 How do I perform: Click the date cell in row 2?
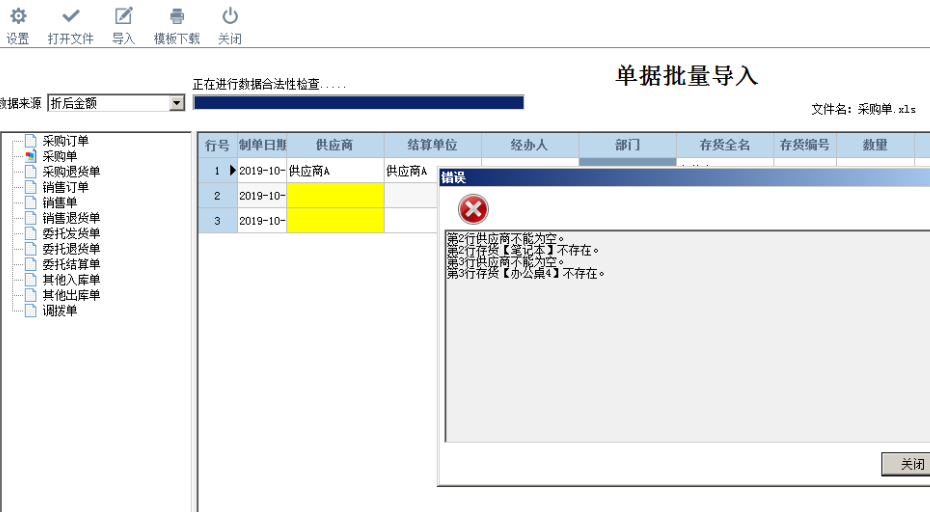click(x=262, y=195)
